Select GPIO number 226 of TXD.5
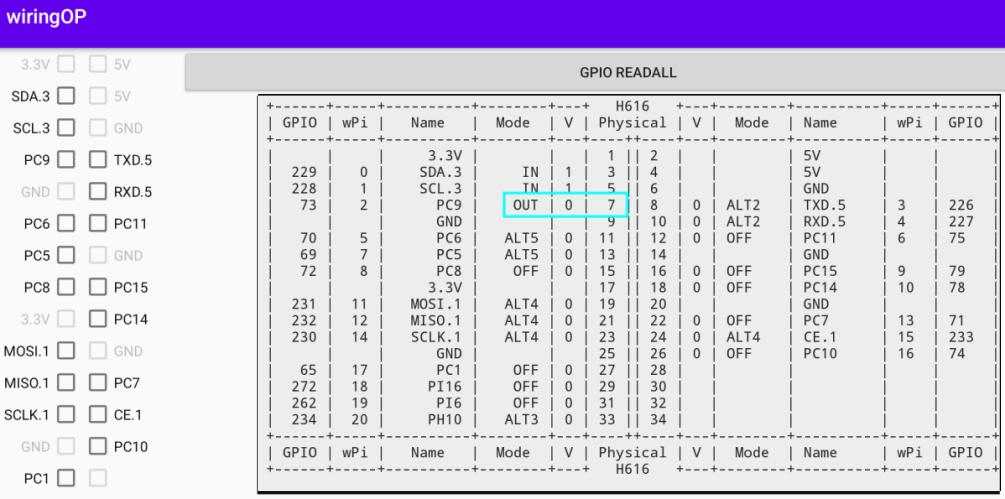Viewport: 1005px width, 499px height. [x=961, y=205]
